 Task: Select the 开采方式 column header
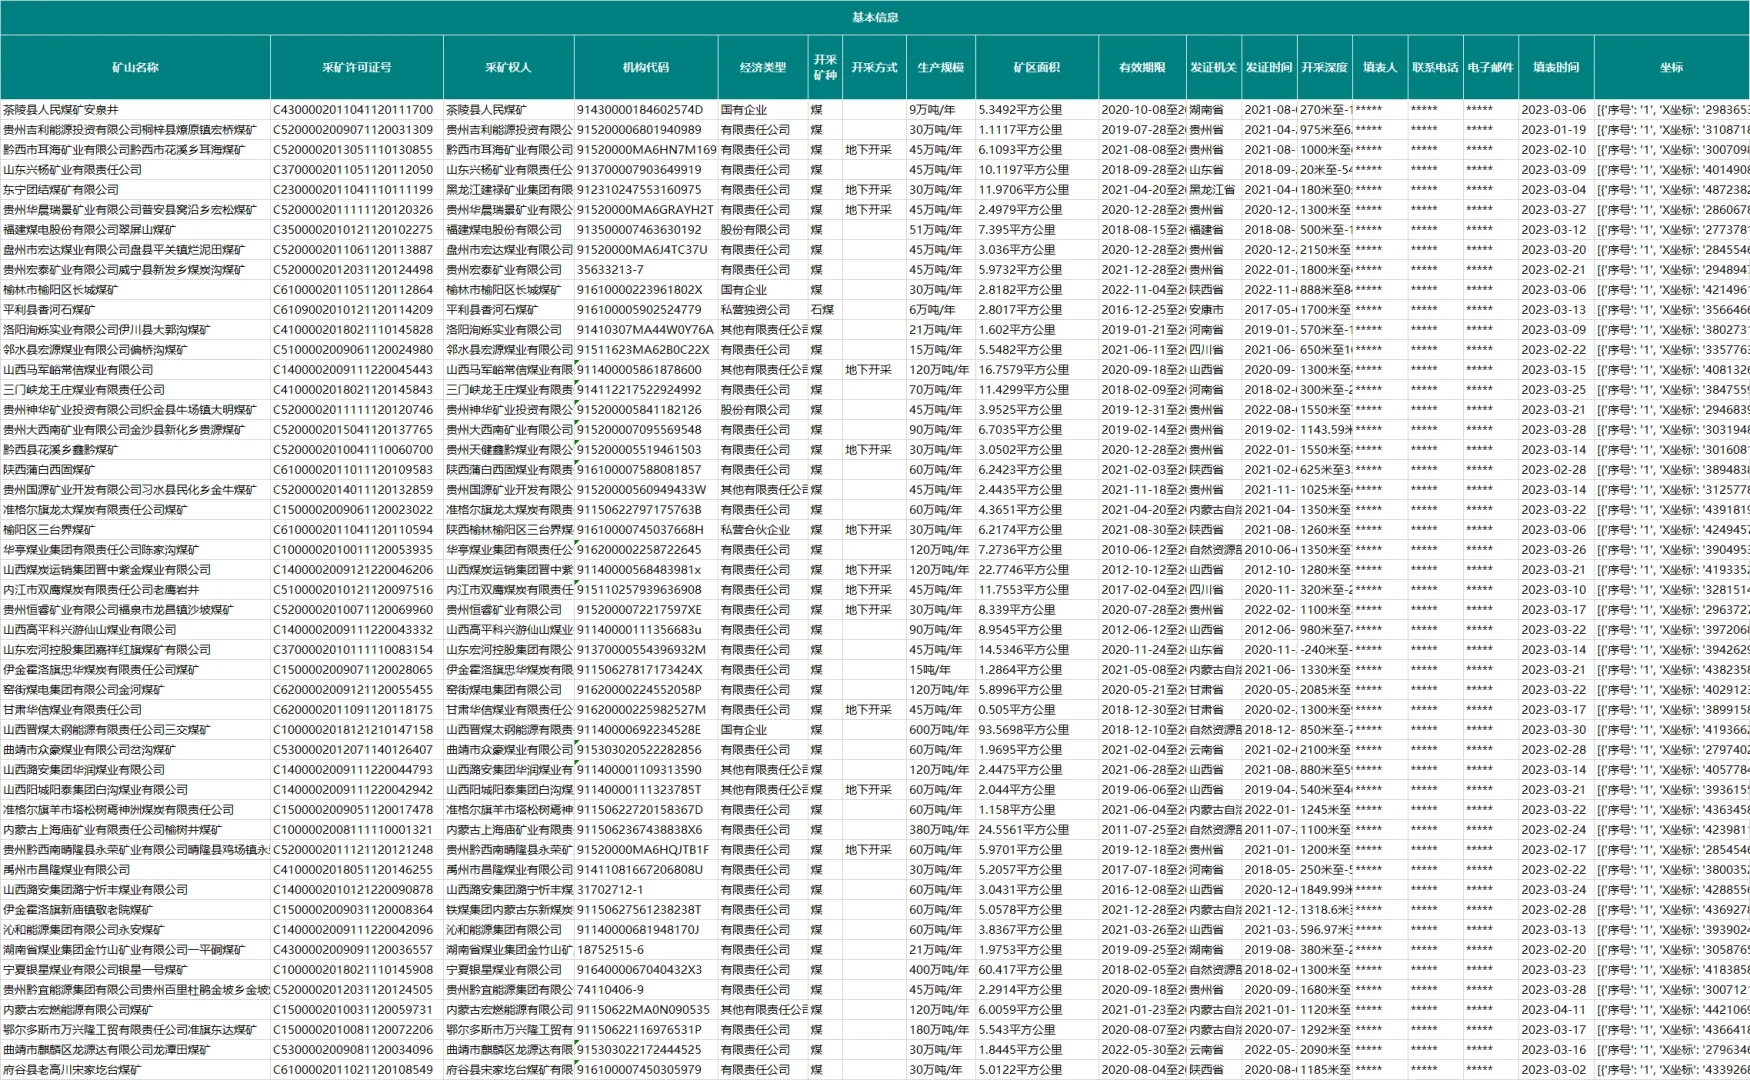tap(875, 67)
